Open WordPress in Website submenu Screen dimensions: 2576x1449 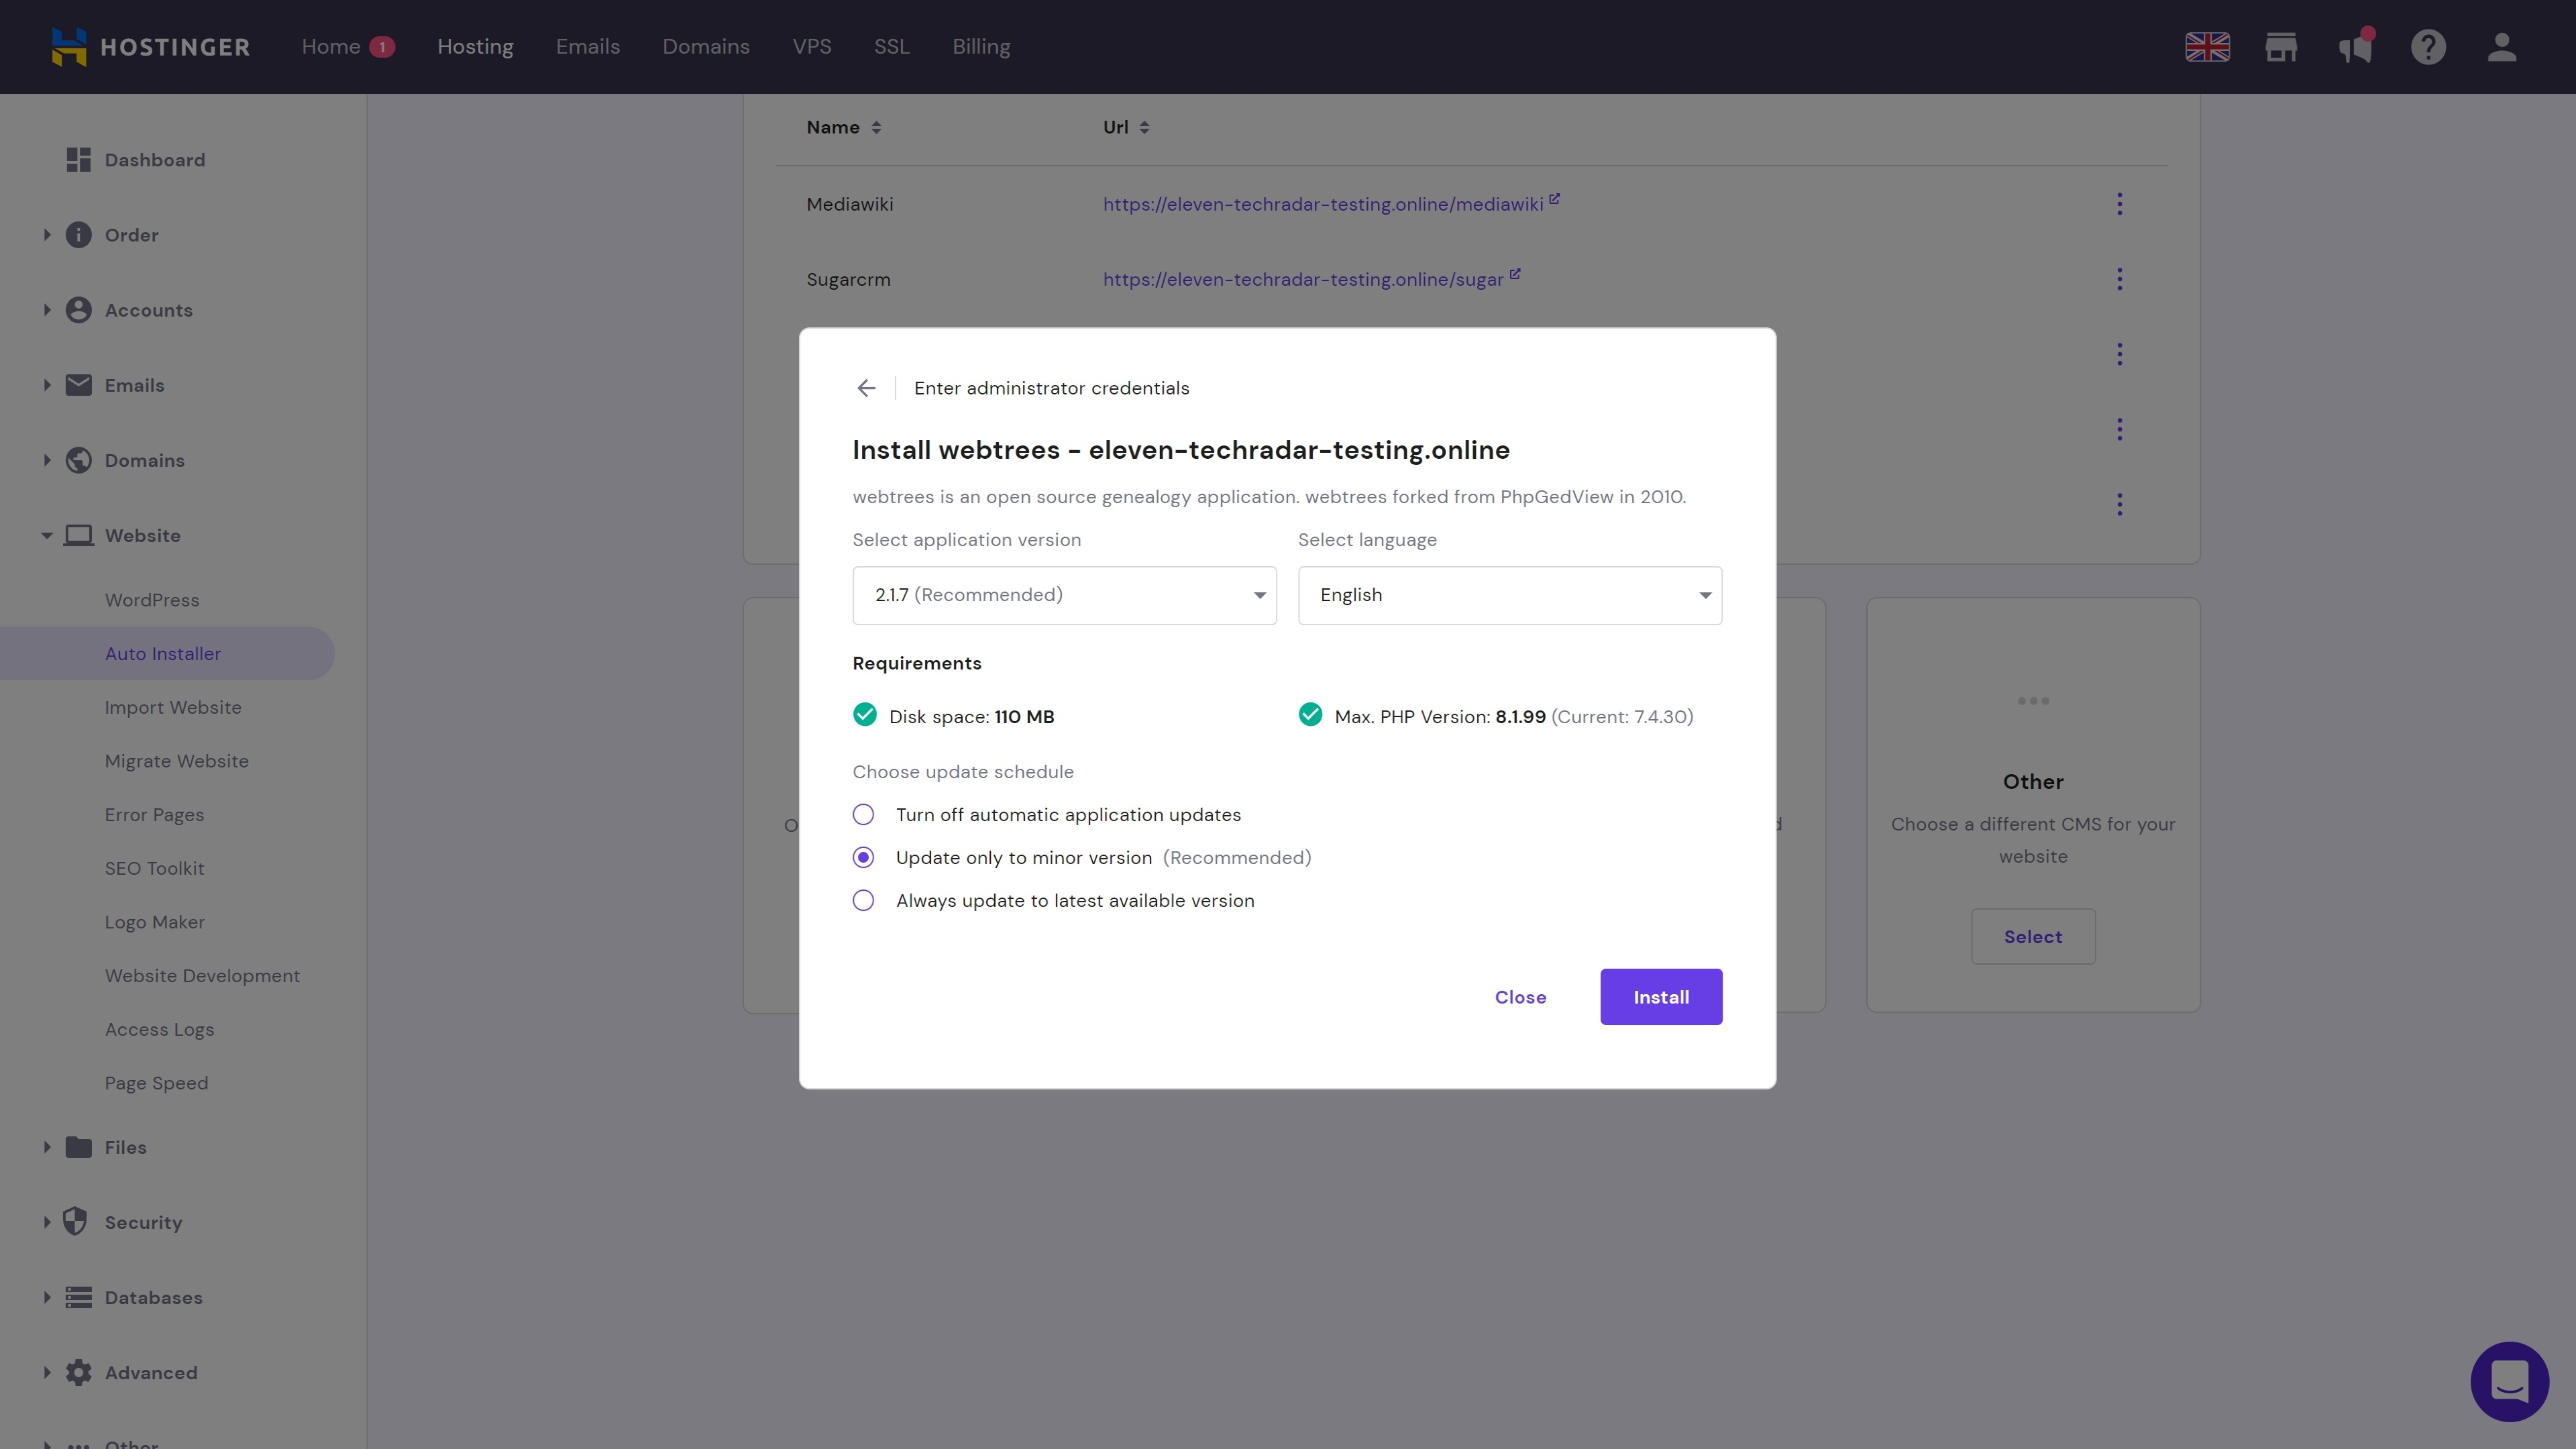pyautogui.click(x=152, y=600)
